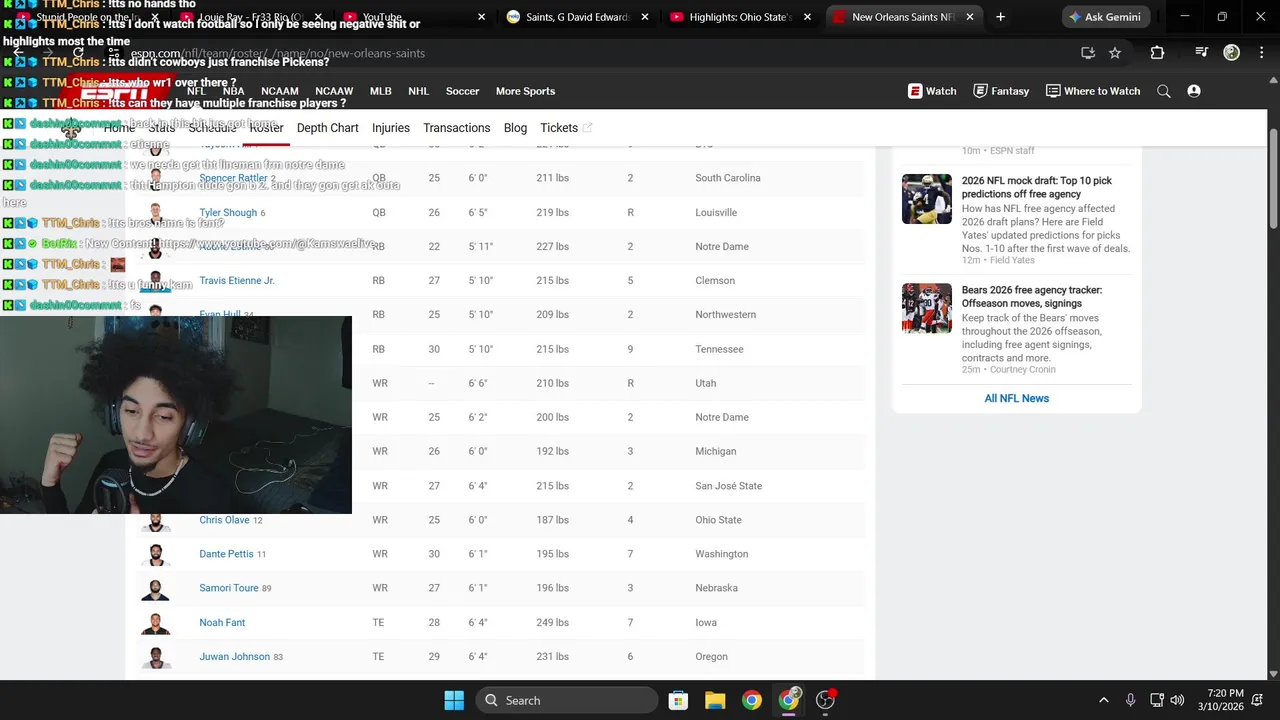This screenshot has width=1280, height=720.
Task: Click Juwan Johnson's headshot image
Action: pyautogui.click(x=155, y=657)
